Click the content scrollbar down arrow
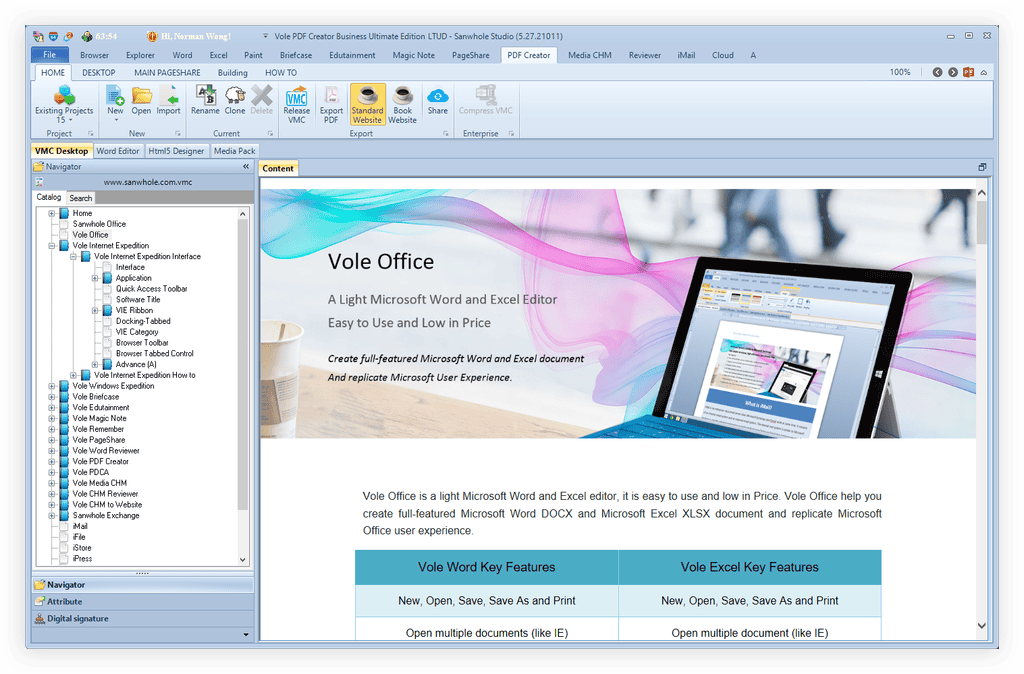1024x674 pixels. [x=982, y=626]
